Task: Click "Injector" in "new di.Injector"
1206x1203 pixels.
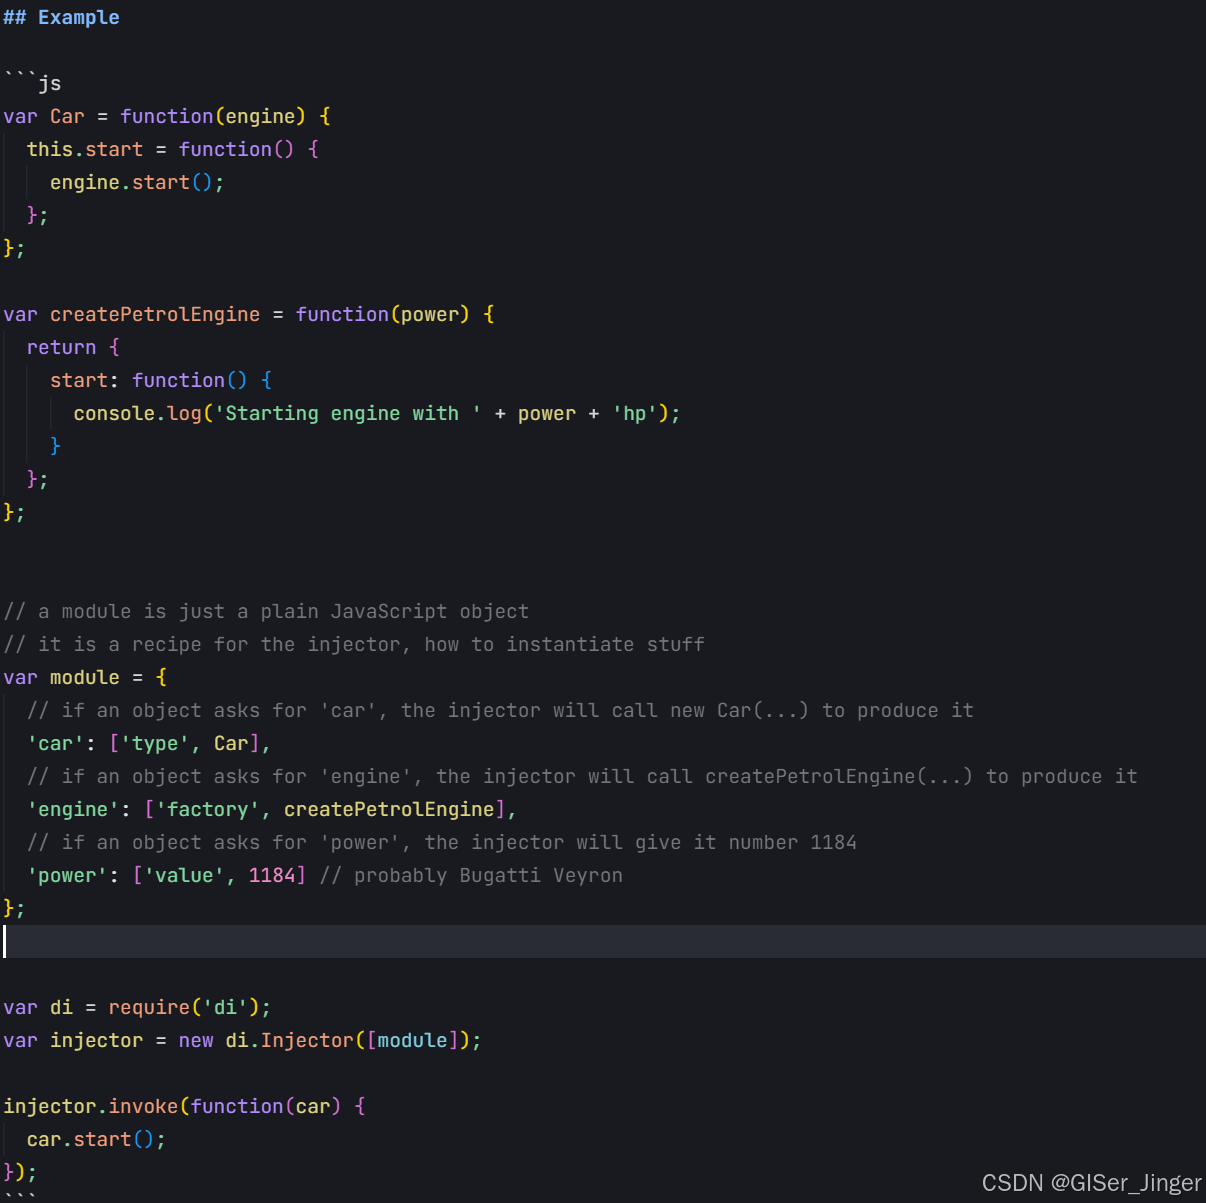Action: click(x=307, y=1040)
